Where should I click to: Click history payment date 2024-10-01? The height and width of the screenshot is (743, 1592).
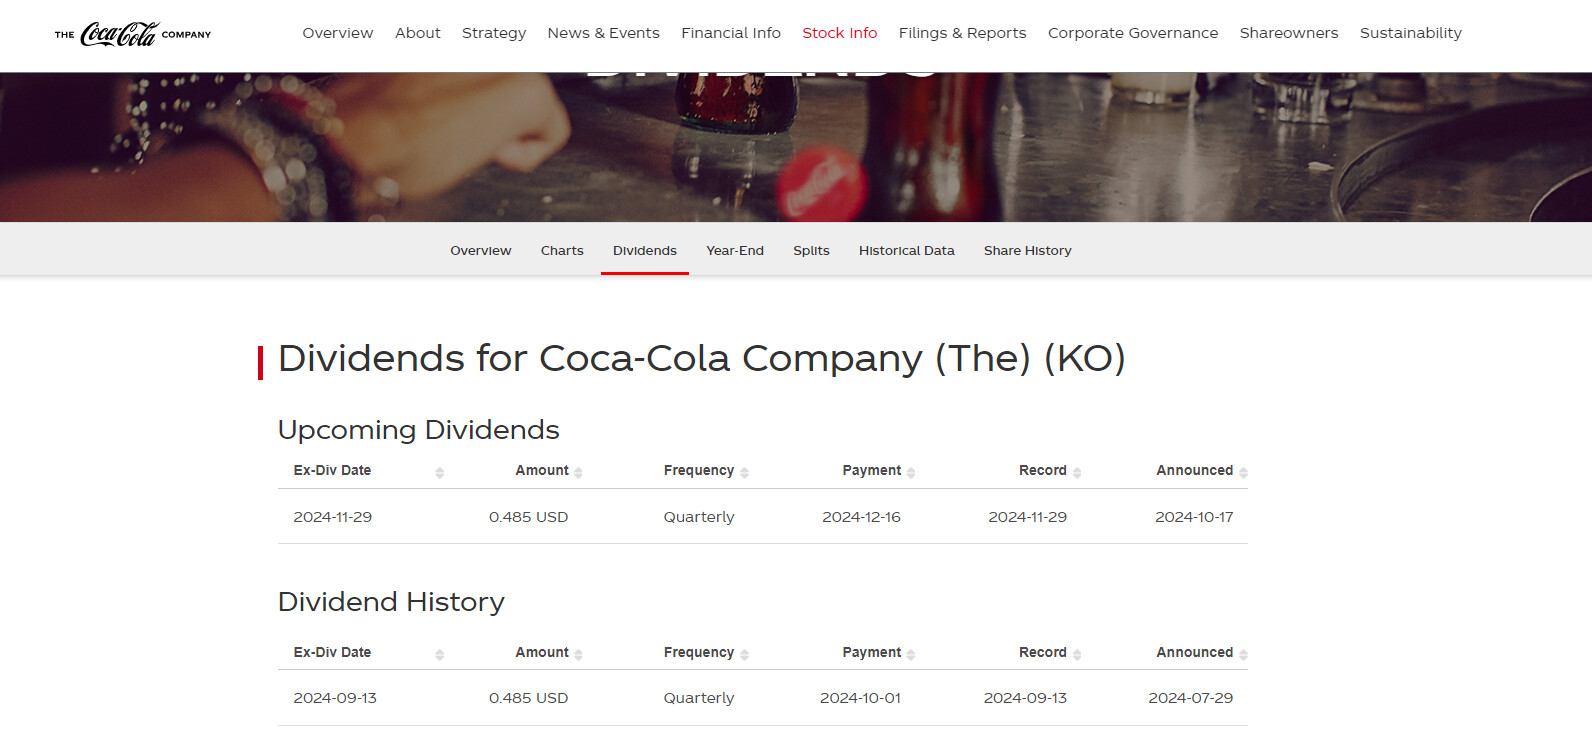click(x=861, y=698)
